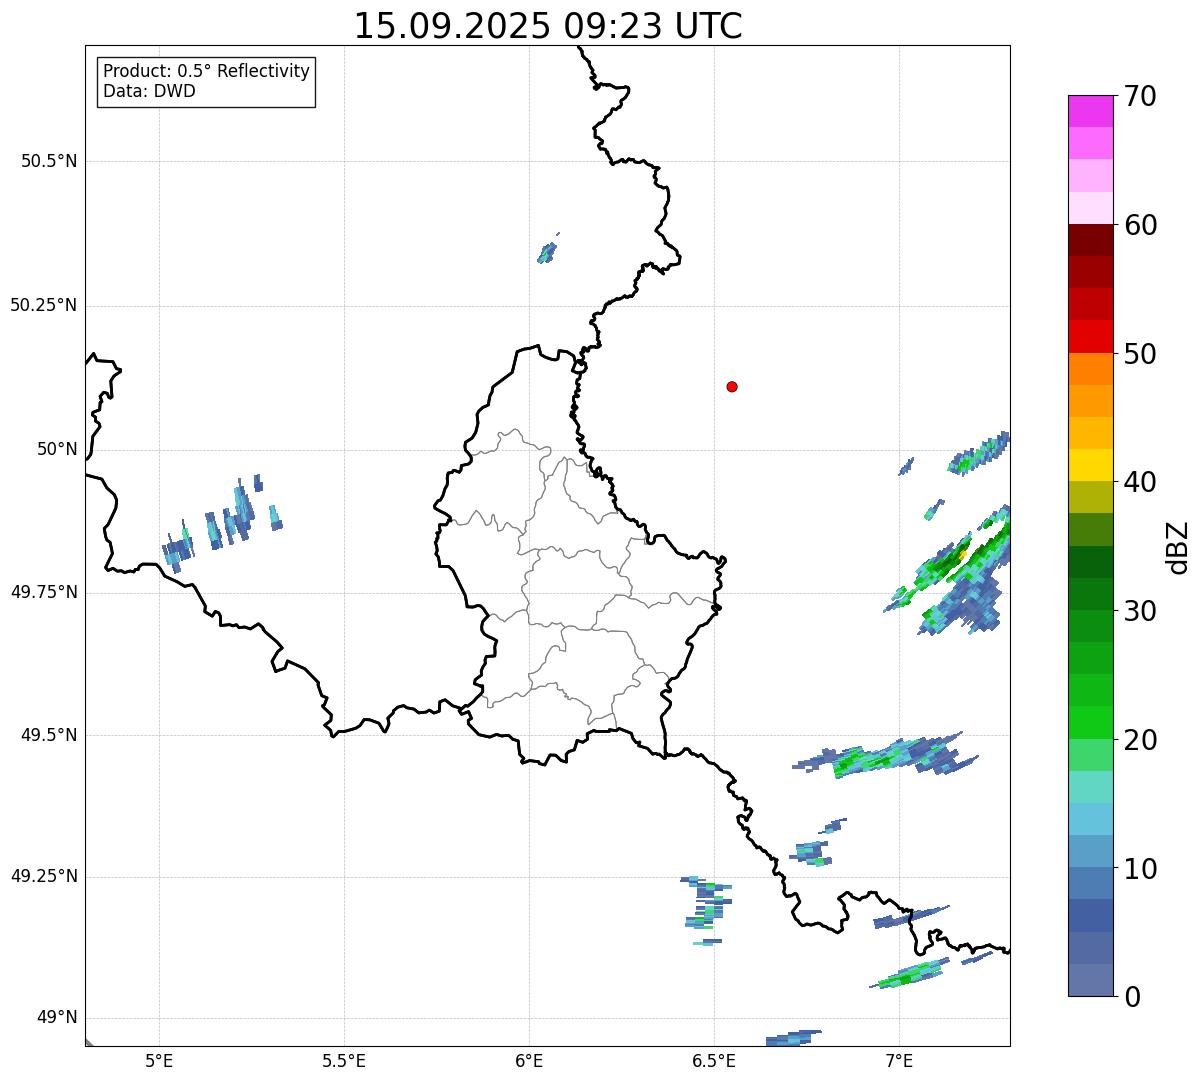The image size is (1202, 1081).
Task: Click the 5°E longitude label
Action: 159,1060
